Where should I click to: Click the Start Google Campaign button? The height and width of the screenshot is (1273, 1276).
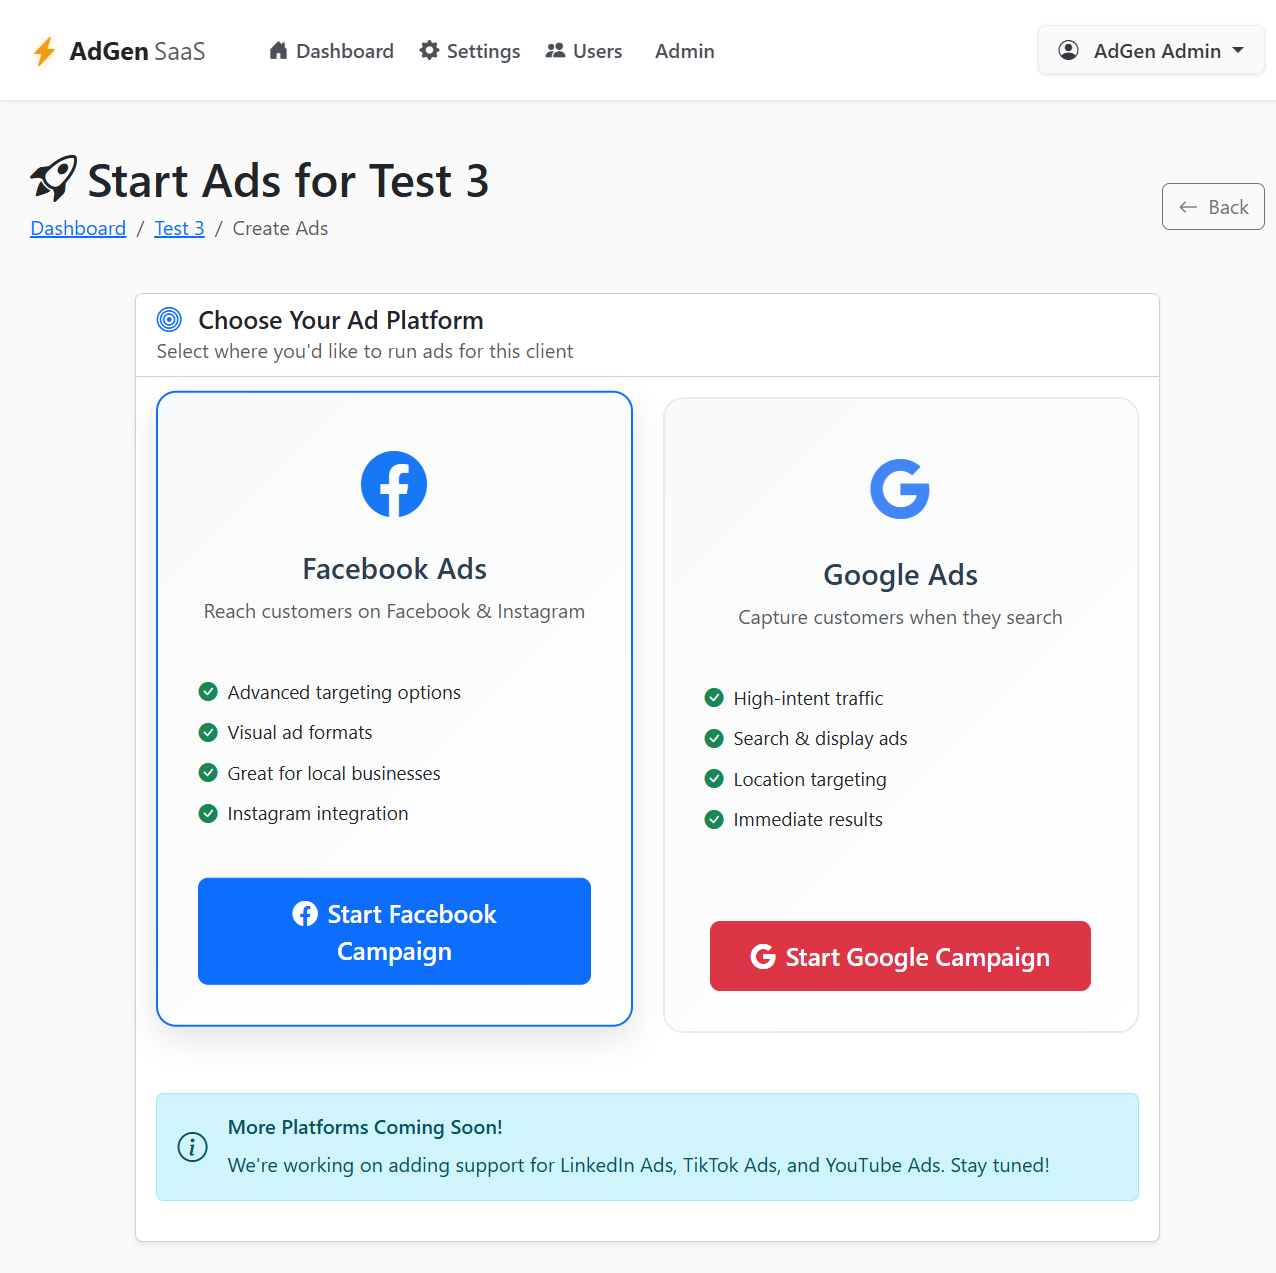(x=900, y=956)
